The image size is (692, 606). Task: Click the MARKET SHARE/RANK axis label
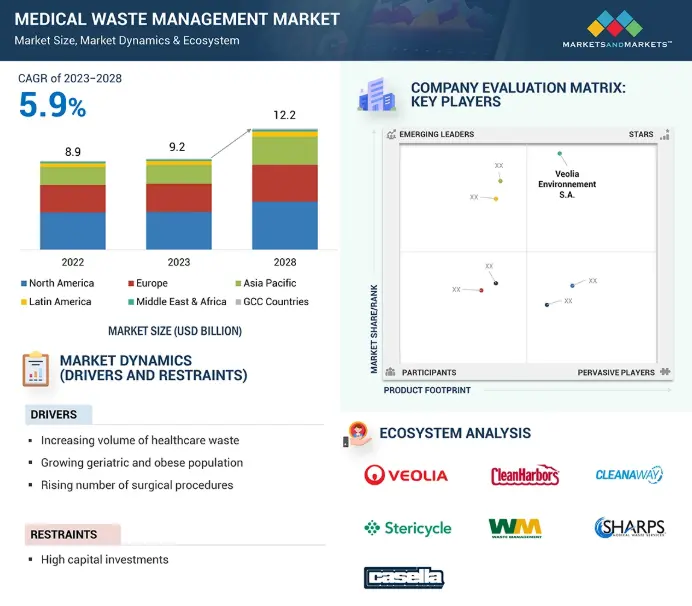tap(374, 329)
